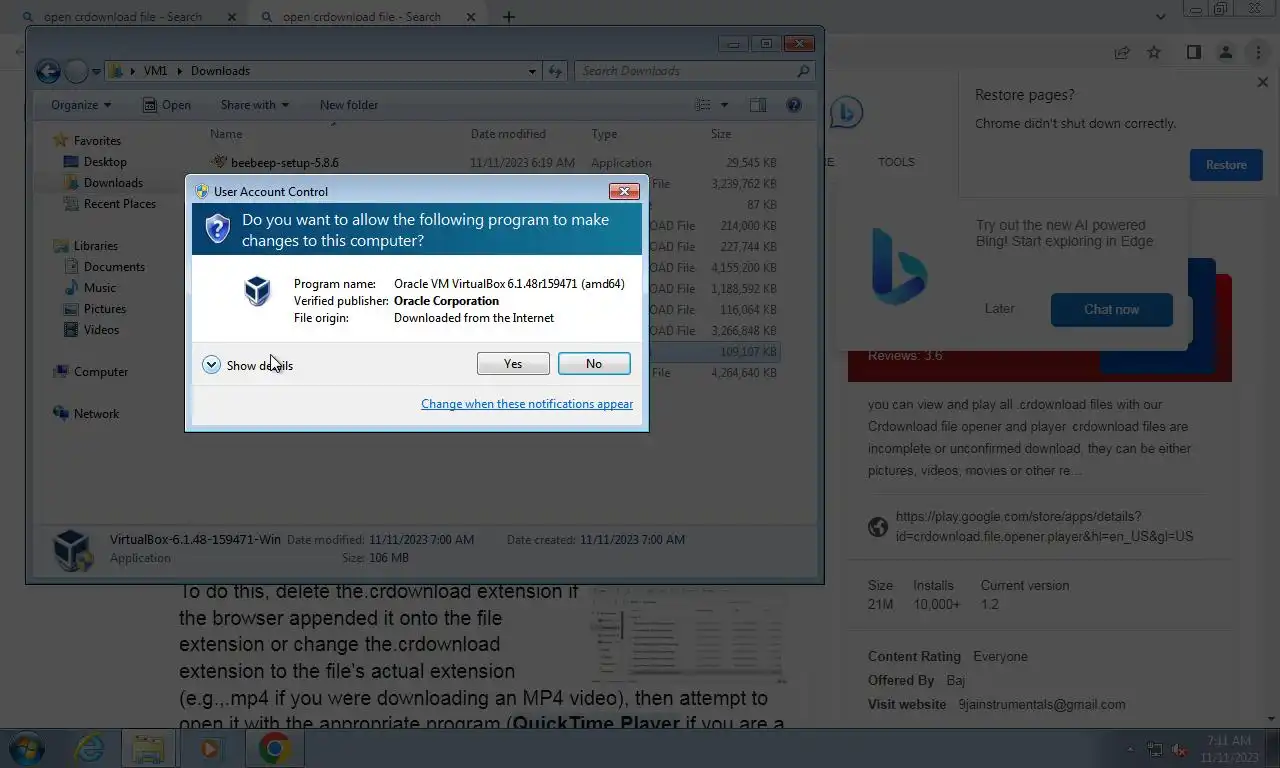The height and width of the screenshot is (768, 1280).
Task: Sort files by the Date modified column
Action: 508,134
